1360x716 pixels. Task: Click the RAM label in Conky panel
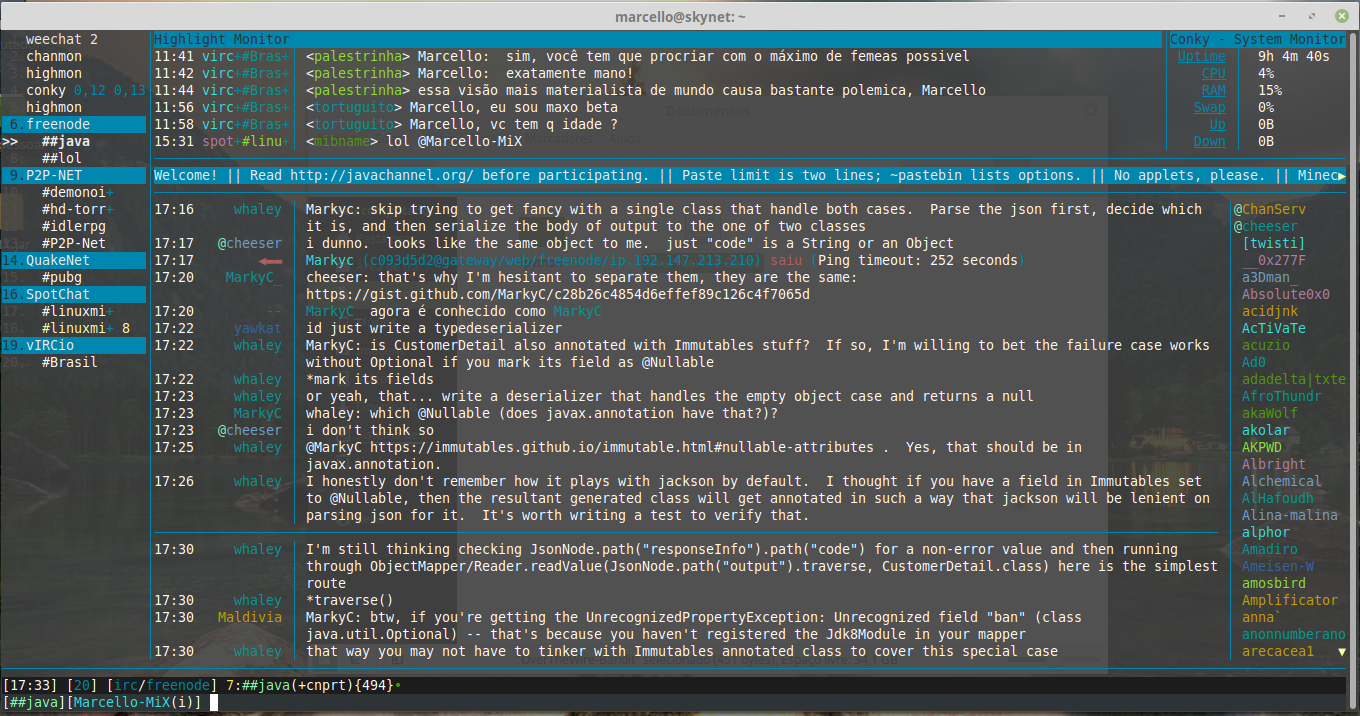(x=1213, y=90)
